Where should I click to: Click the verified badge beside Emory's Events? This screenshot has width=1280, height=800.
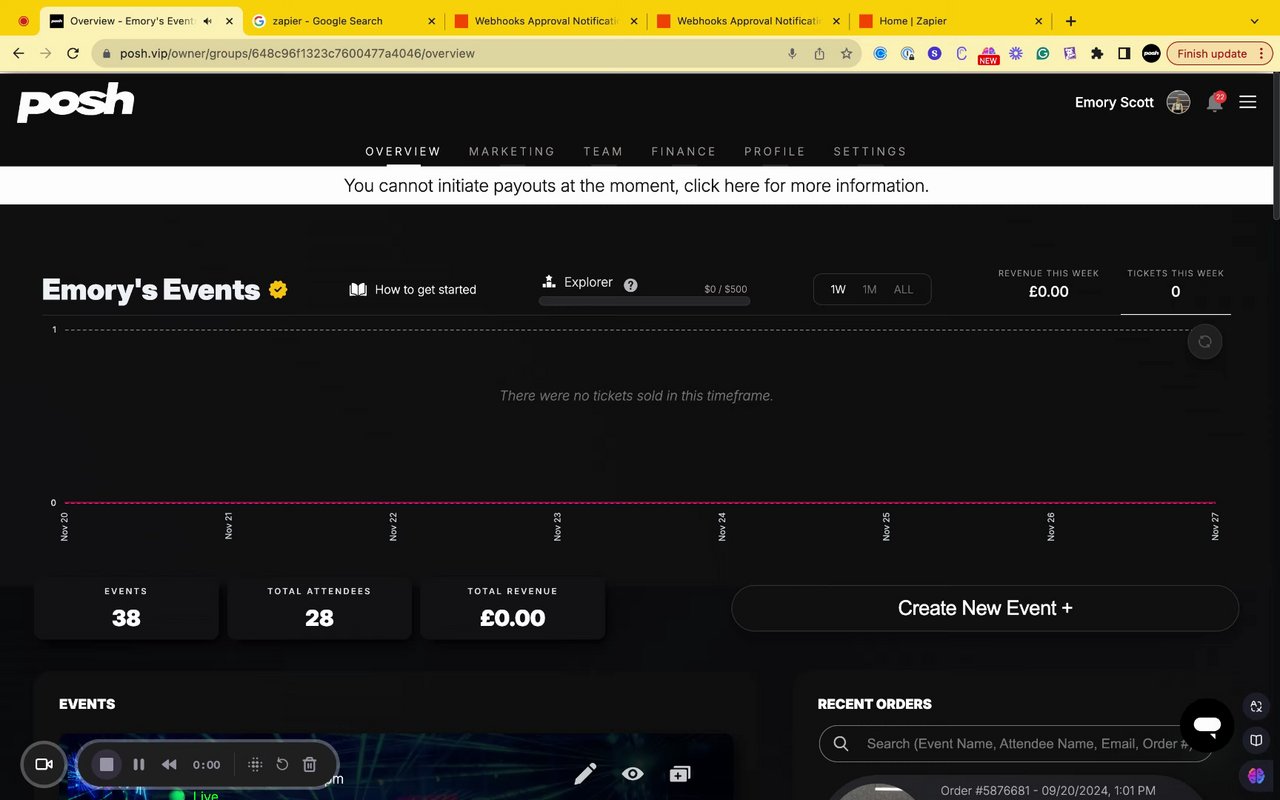coord(278,290)
